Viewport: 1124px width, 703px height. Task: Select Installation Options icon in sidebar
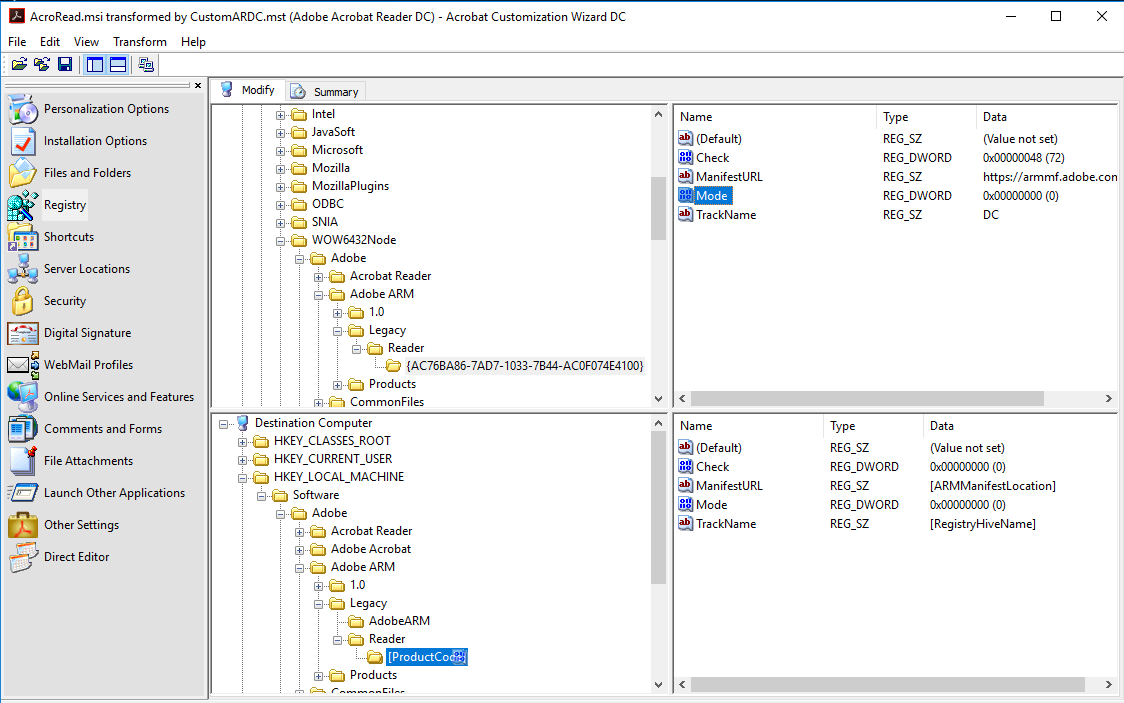22,141
